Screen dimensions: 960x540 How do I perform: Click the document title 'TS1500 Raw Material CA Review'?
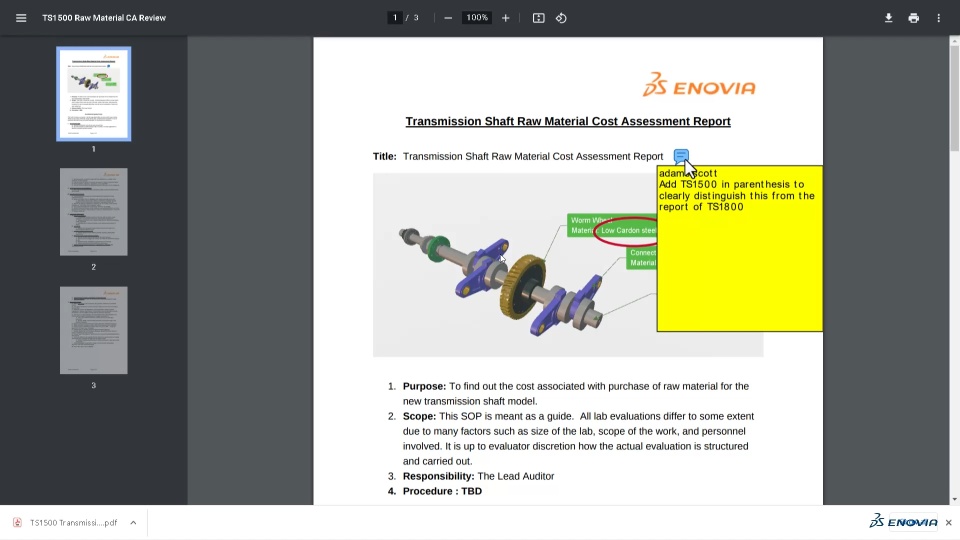104,18
